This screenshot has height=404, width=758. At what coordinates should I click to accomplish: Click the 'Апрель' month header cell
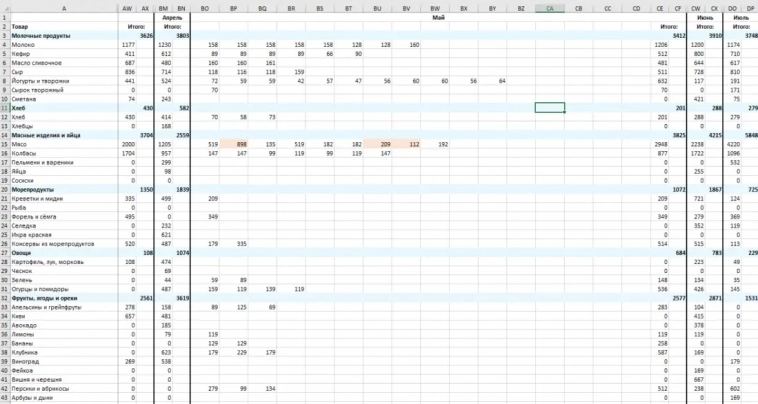click(172, 17)
